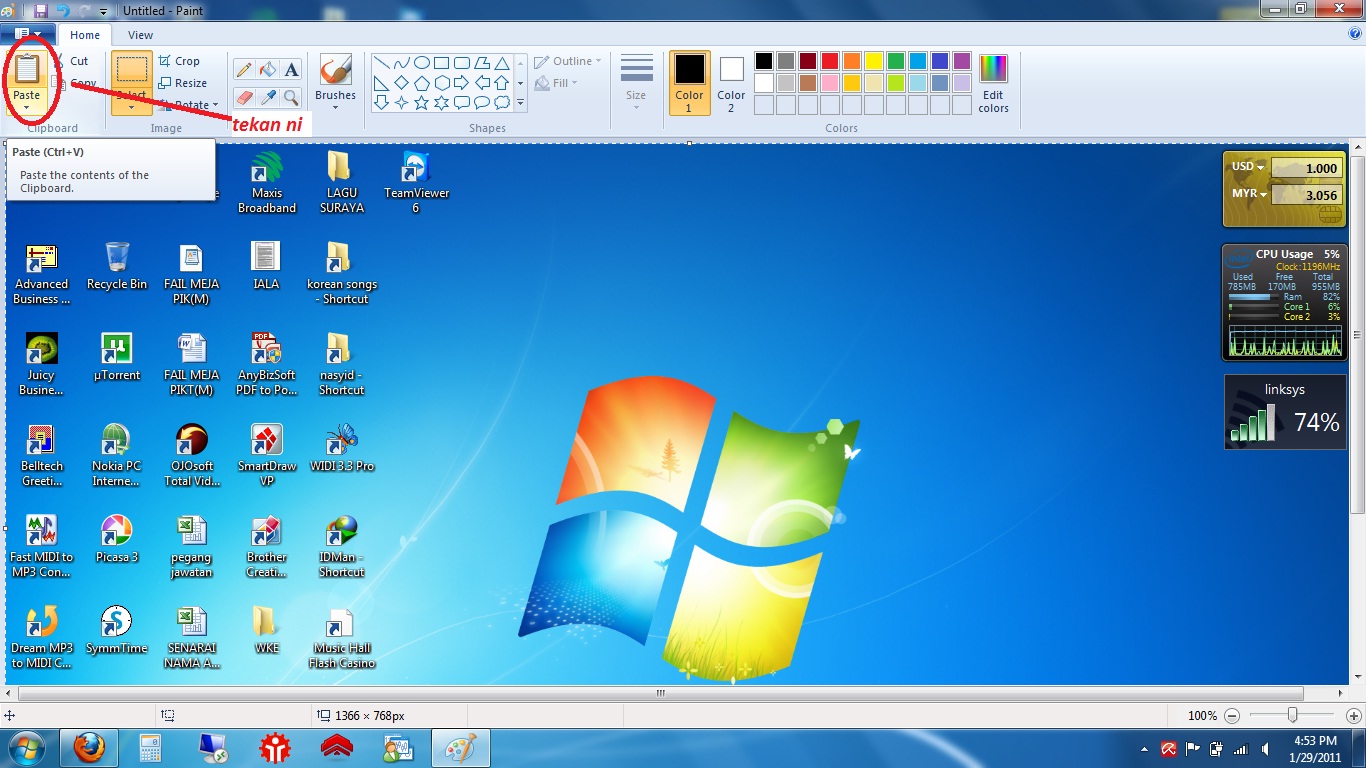Open the shape Outline dropdown

(x=568, y=61)
